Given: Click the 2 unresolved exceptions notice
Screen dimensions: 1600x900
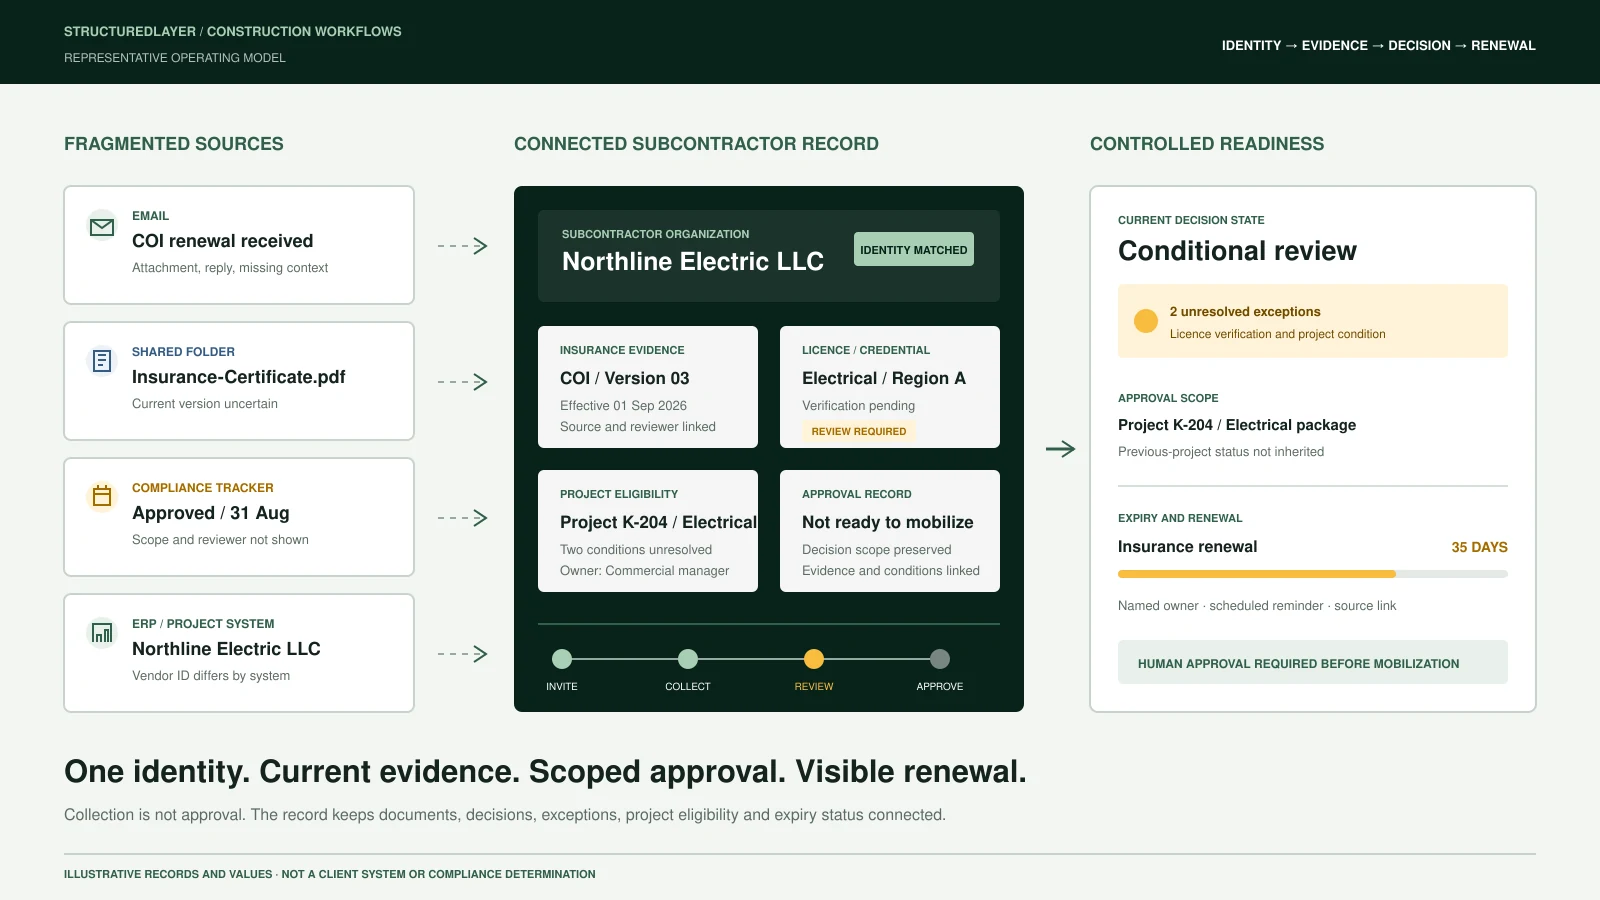Looking at the screenshot, I should [1313, 321].
